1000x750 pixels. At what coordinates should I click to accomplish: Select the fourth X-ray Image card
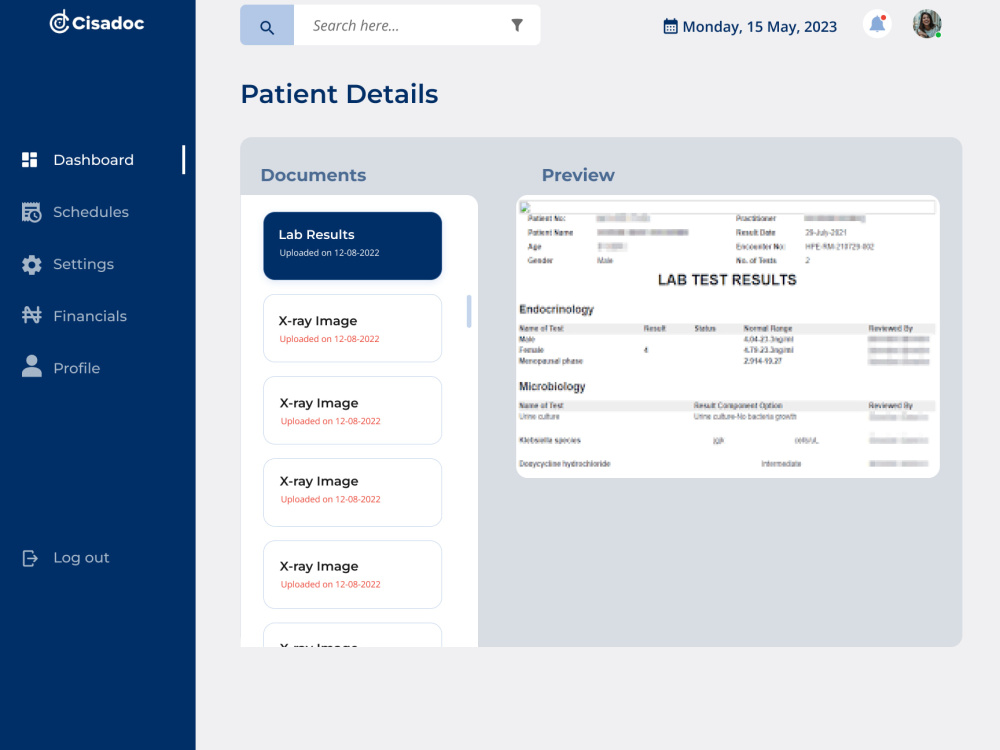[353, 575]
